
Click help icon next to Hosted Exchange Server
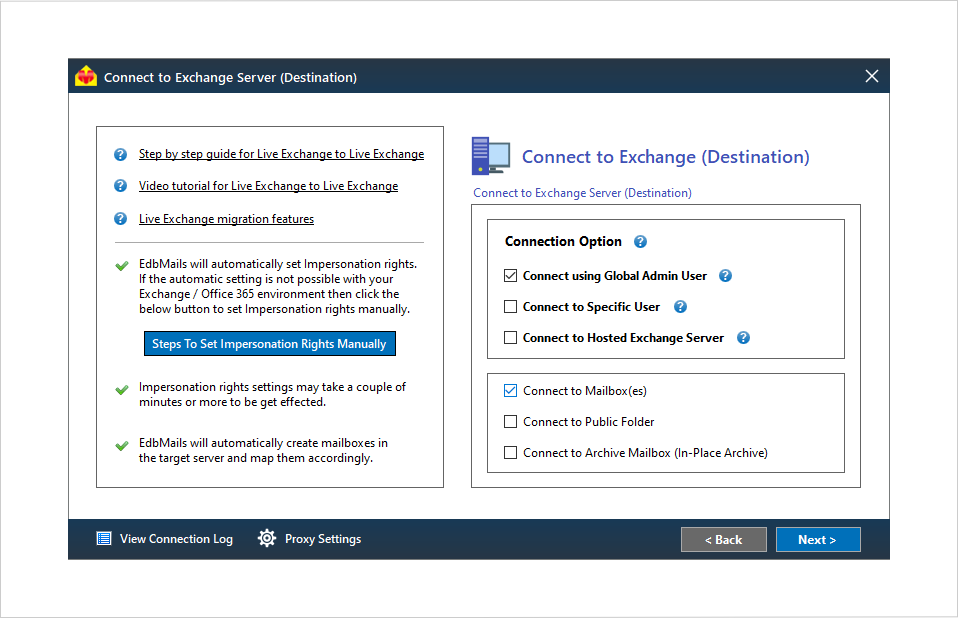pyautogui.click(x=743, y=338)
